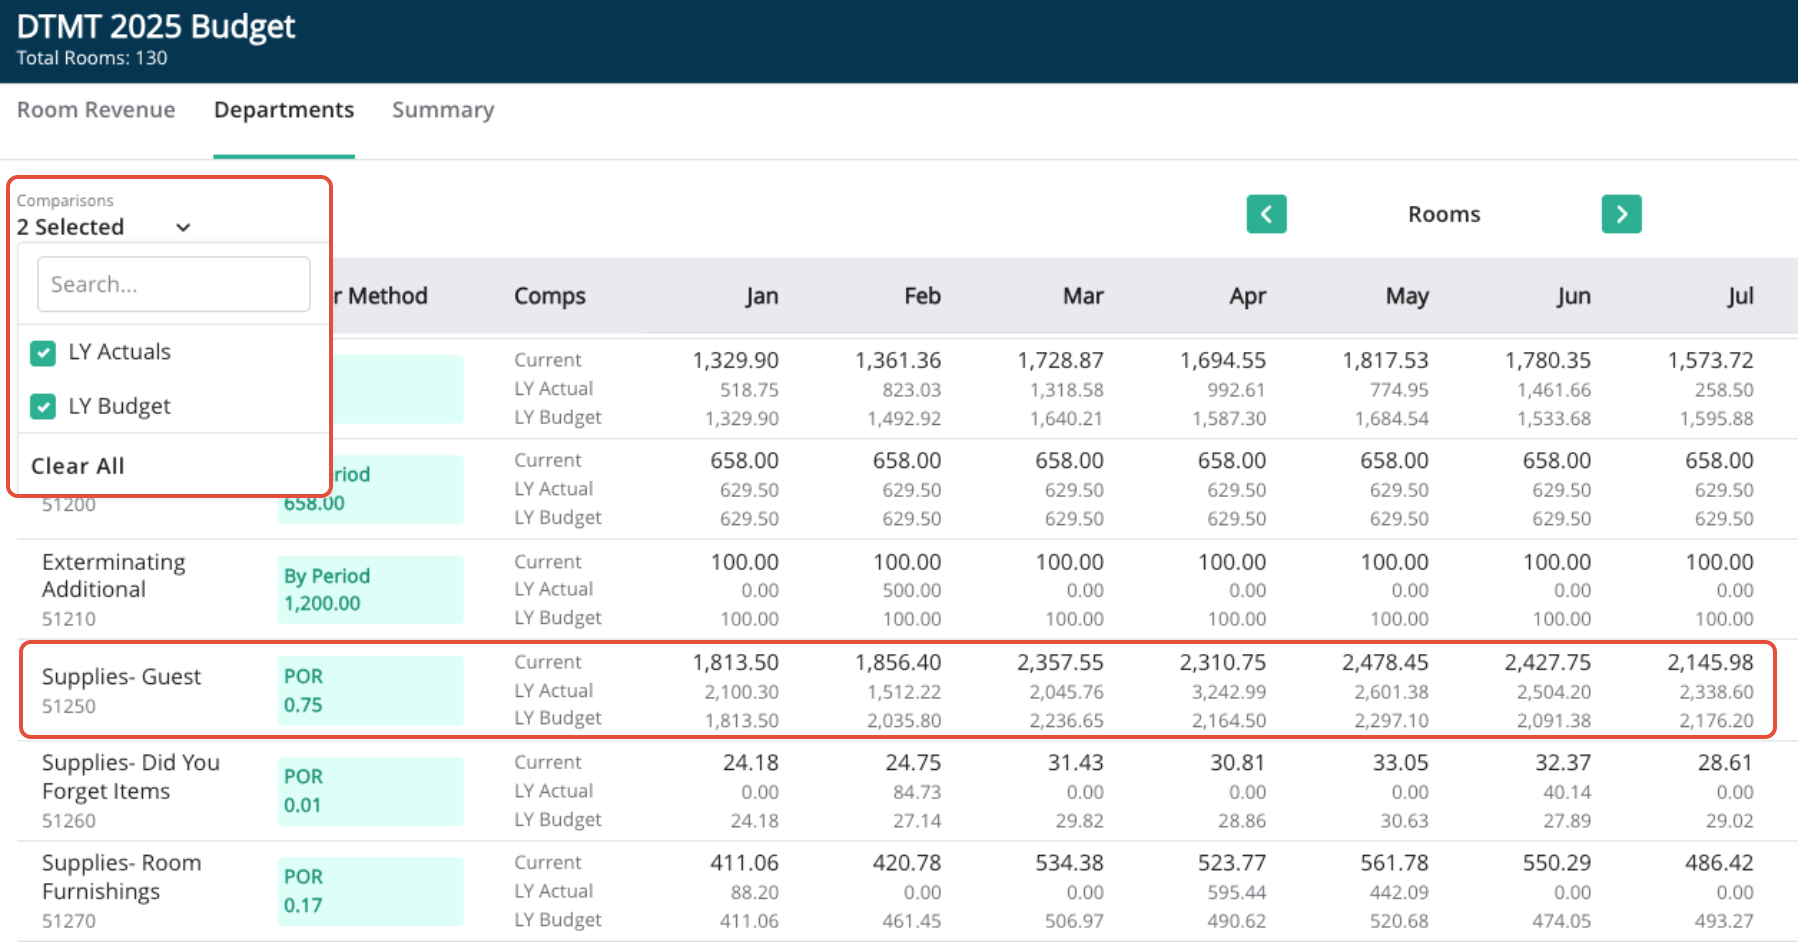Click top row Jan current 1,329.90

[x=735, y=360]
